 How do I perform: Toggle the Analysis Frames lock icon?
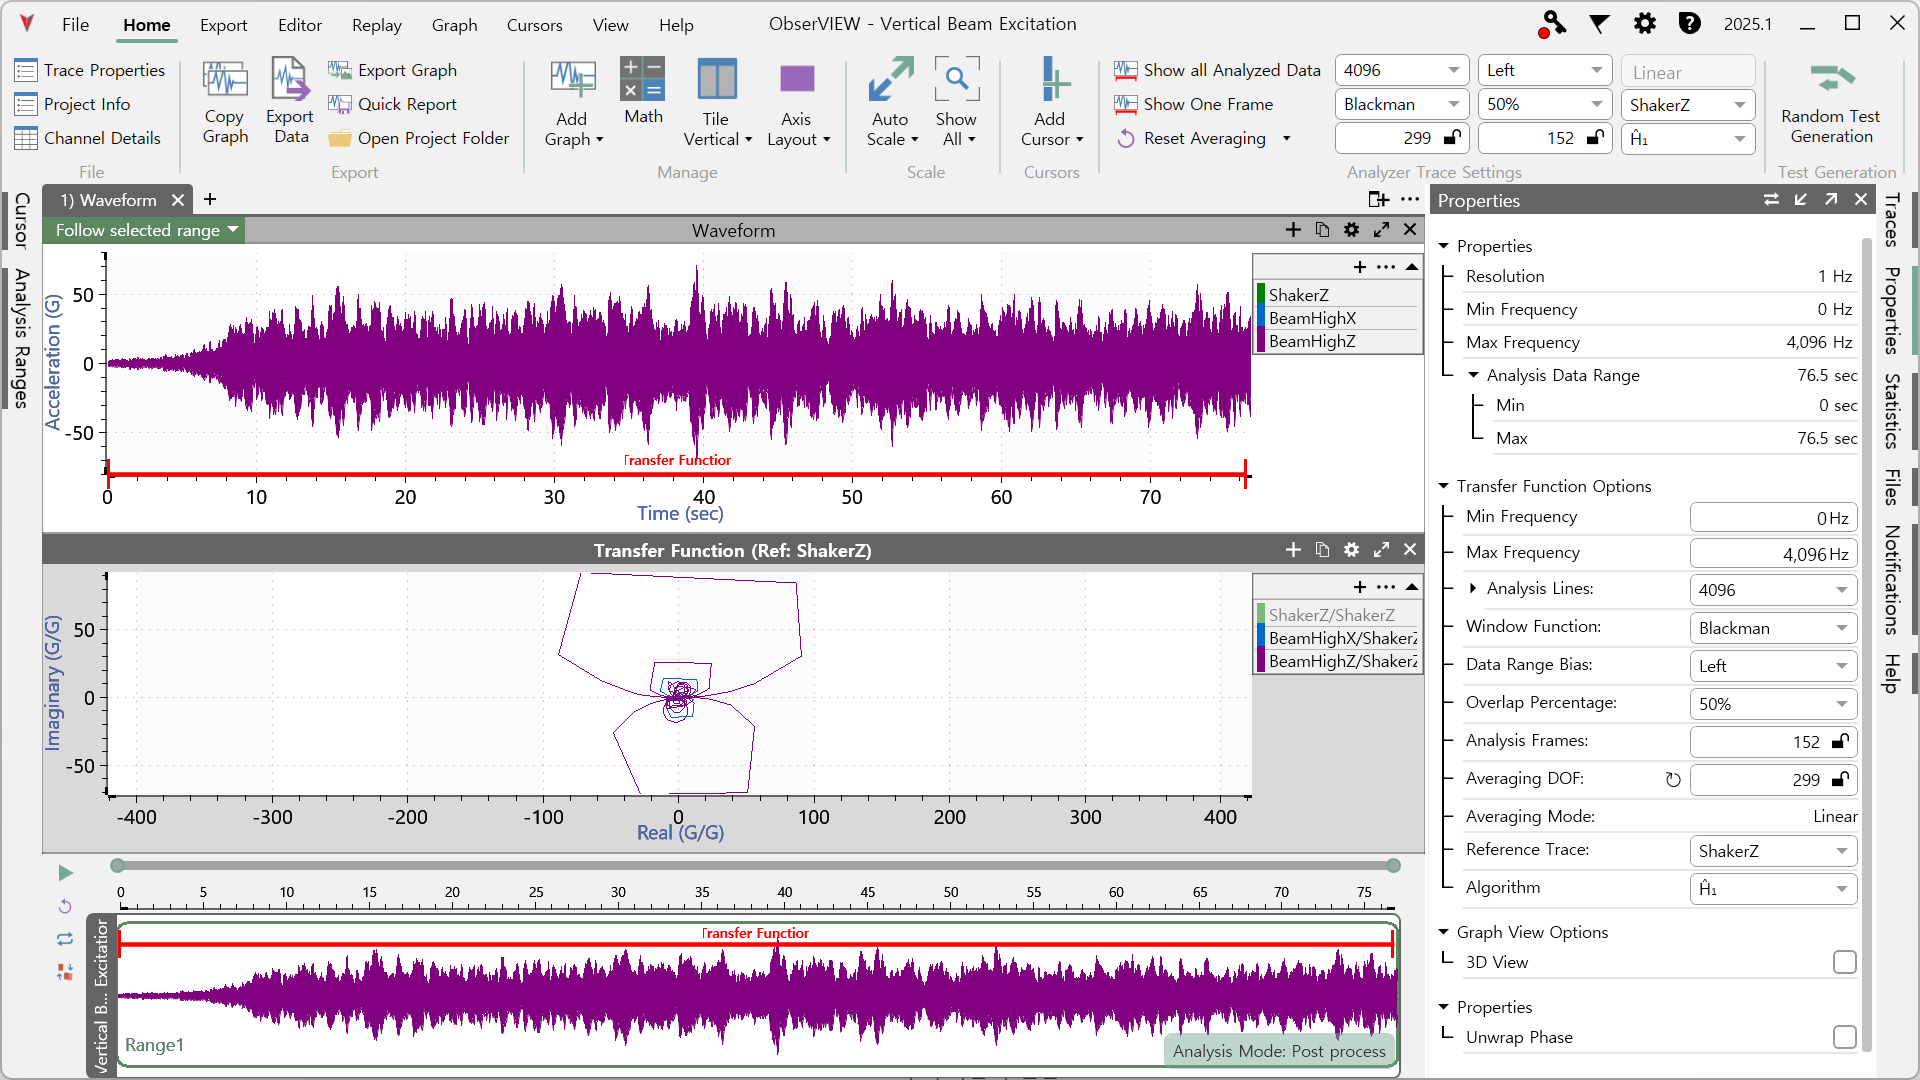tap(1839, 741)
